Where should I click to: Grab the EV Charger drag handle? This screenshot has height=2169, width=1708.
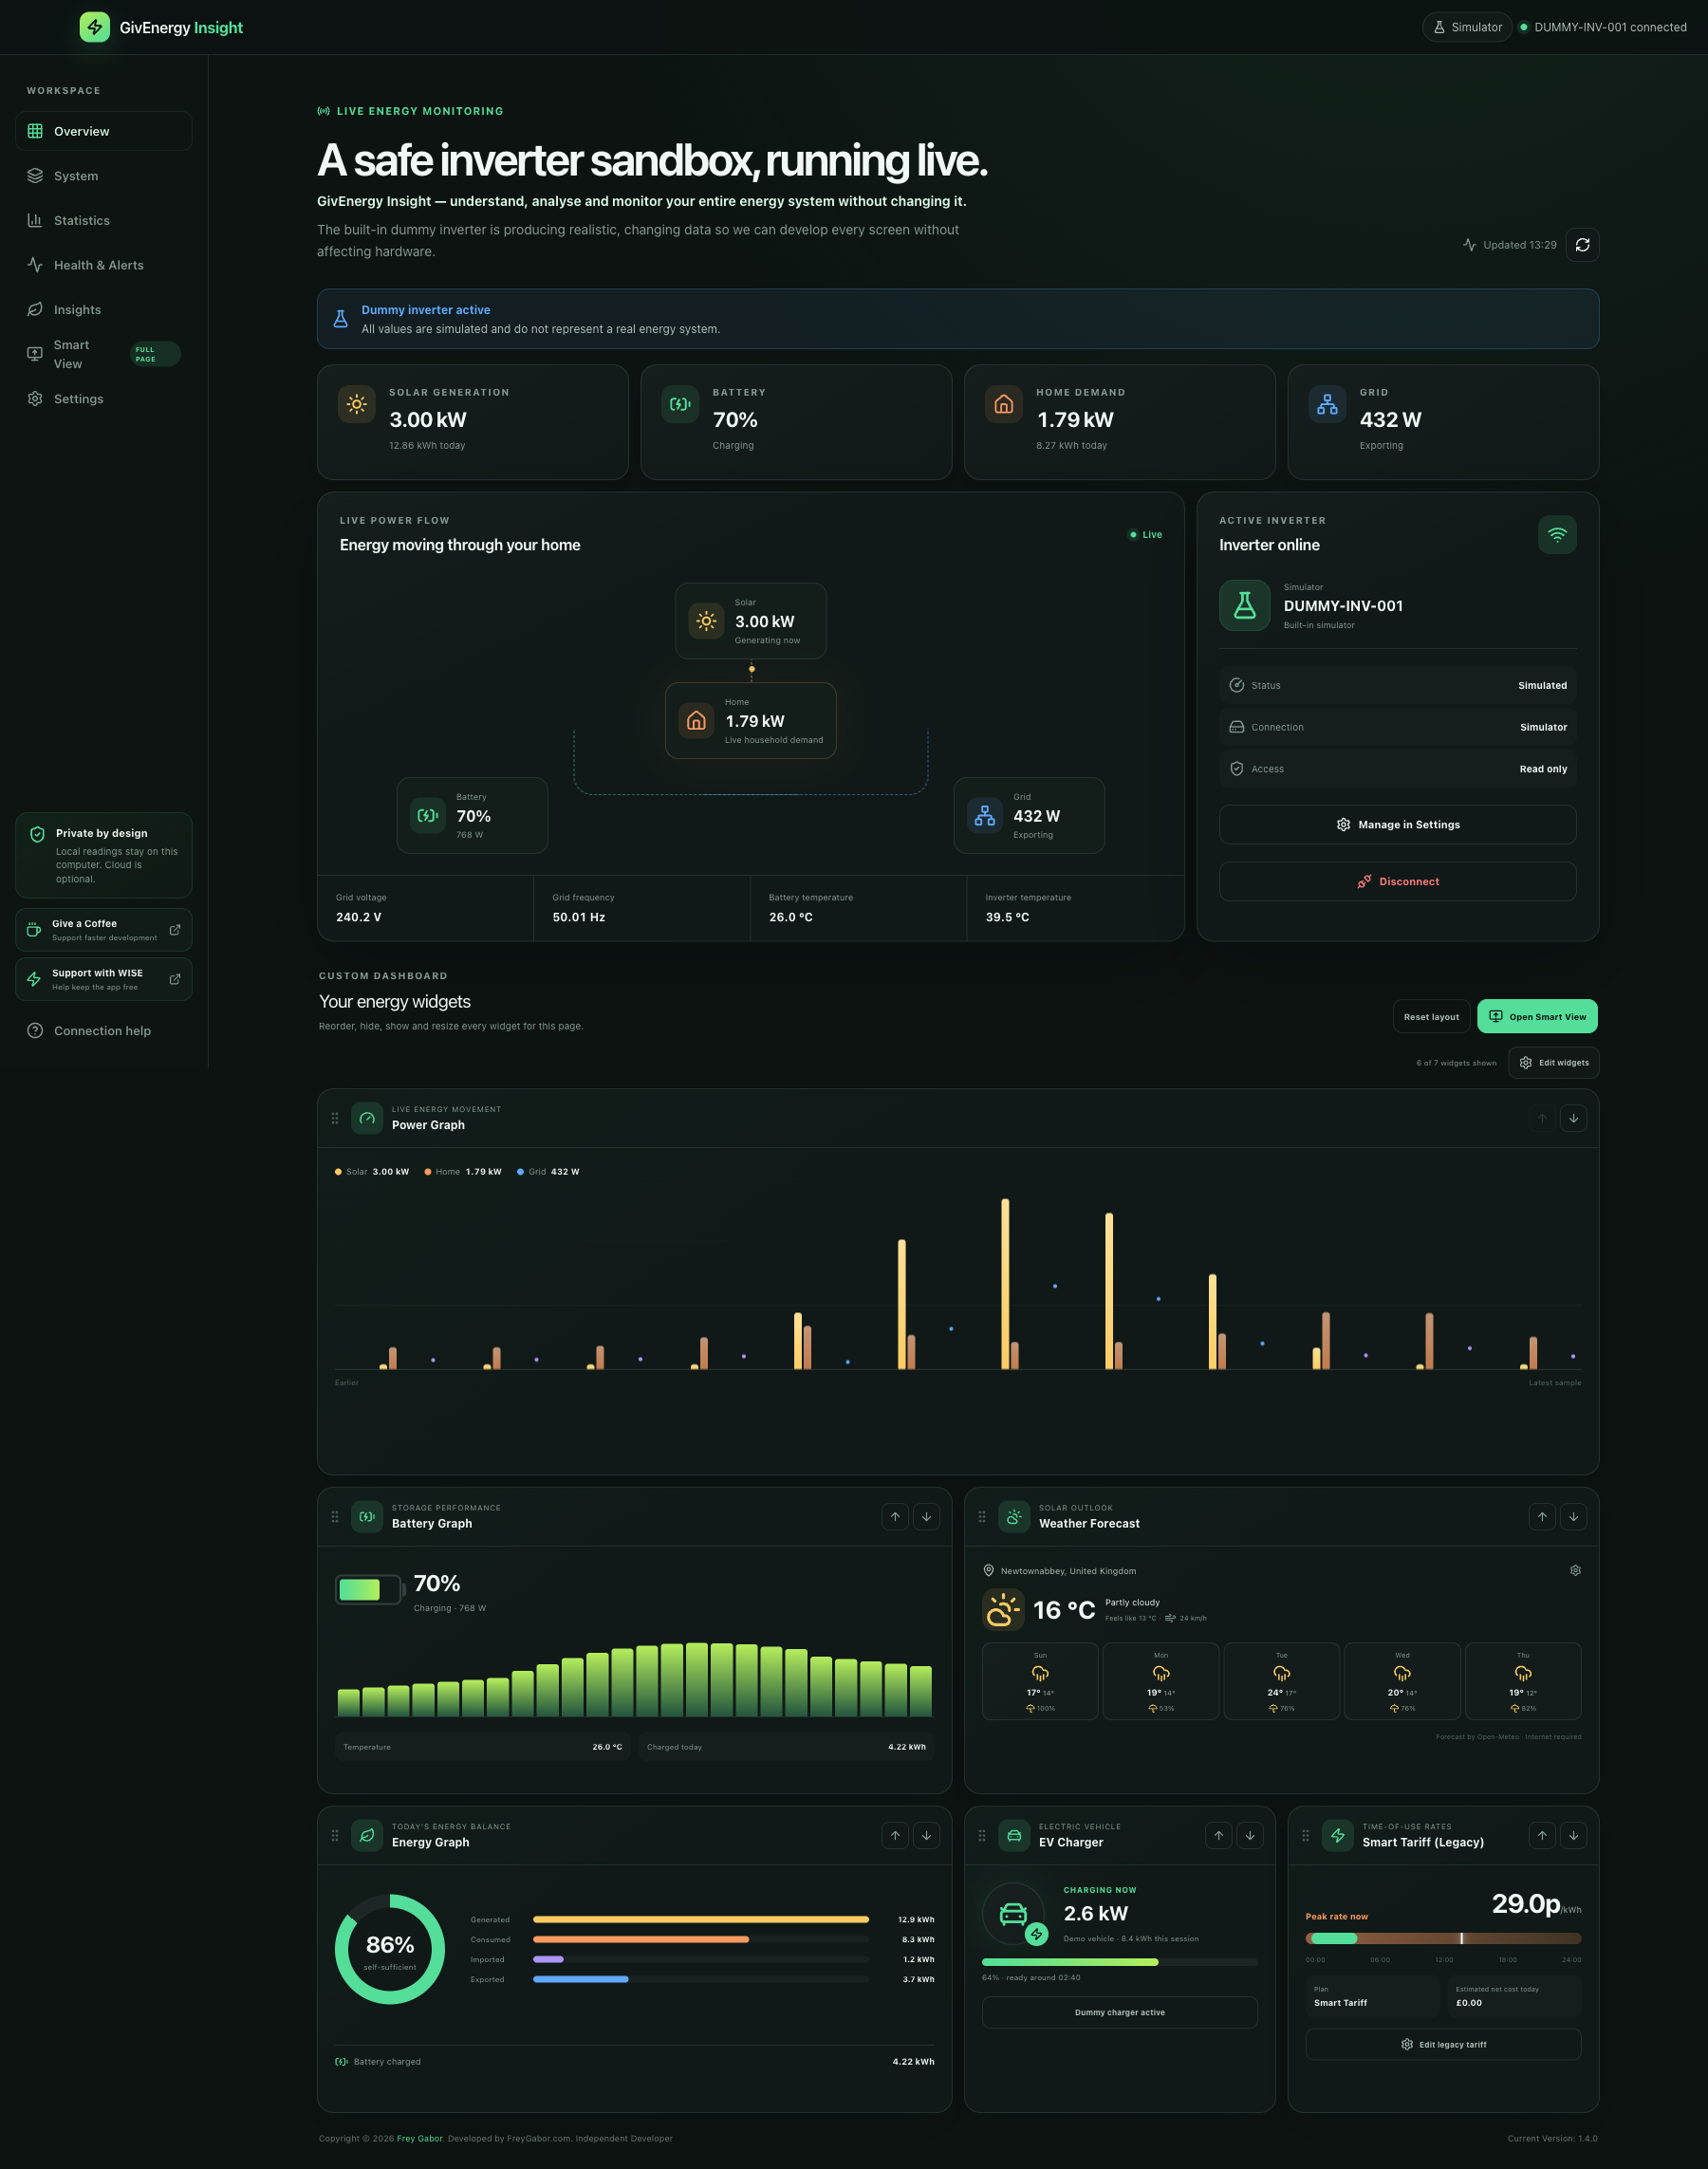982,1835
